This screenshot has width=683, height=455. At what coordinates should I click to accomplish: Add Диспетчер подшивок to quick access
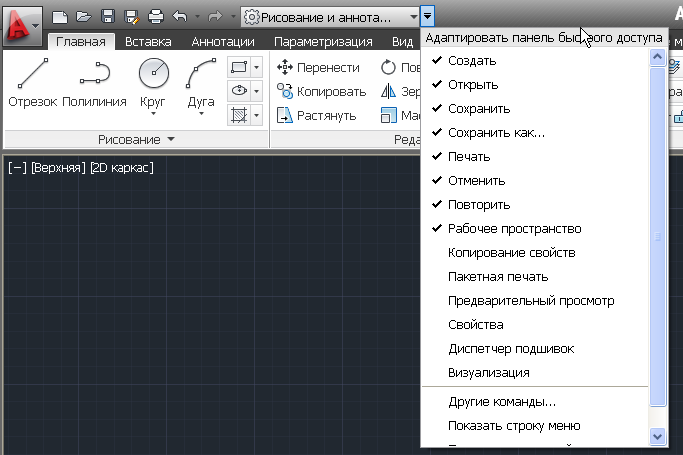[x=535, y=348]
